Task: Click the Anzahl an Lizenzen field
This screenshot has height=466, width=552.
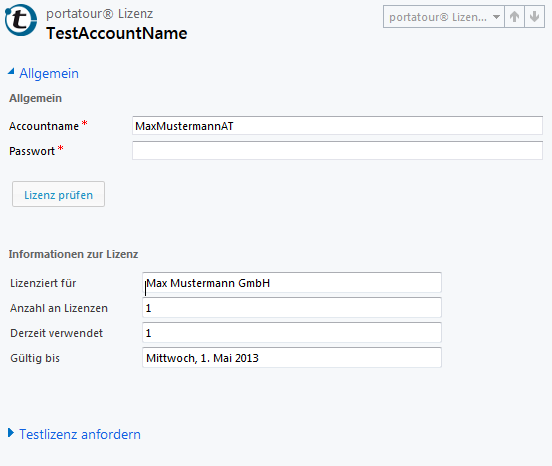Action: coord(292,308)
